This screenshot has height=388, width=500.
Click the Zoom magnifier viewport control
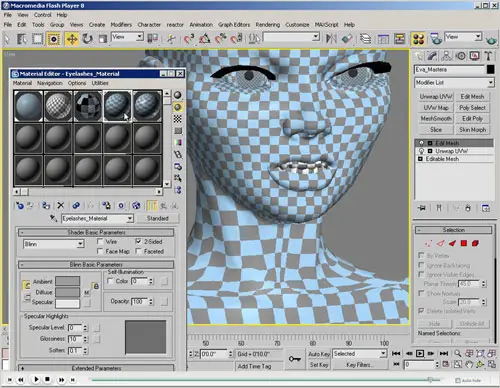pyautogui.click(x=458, y=353)
